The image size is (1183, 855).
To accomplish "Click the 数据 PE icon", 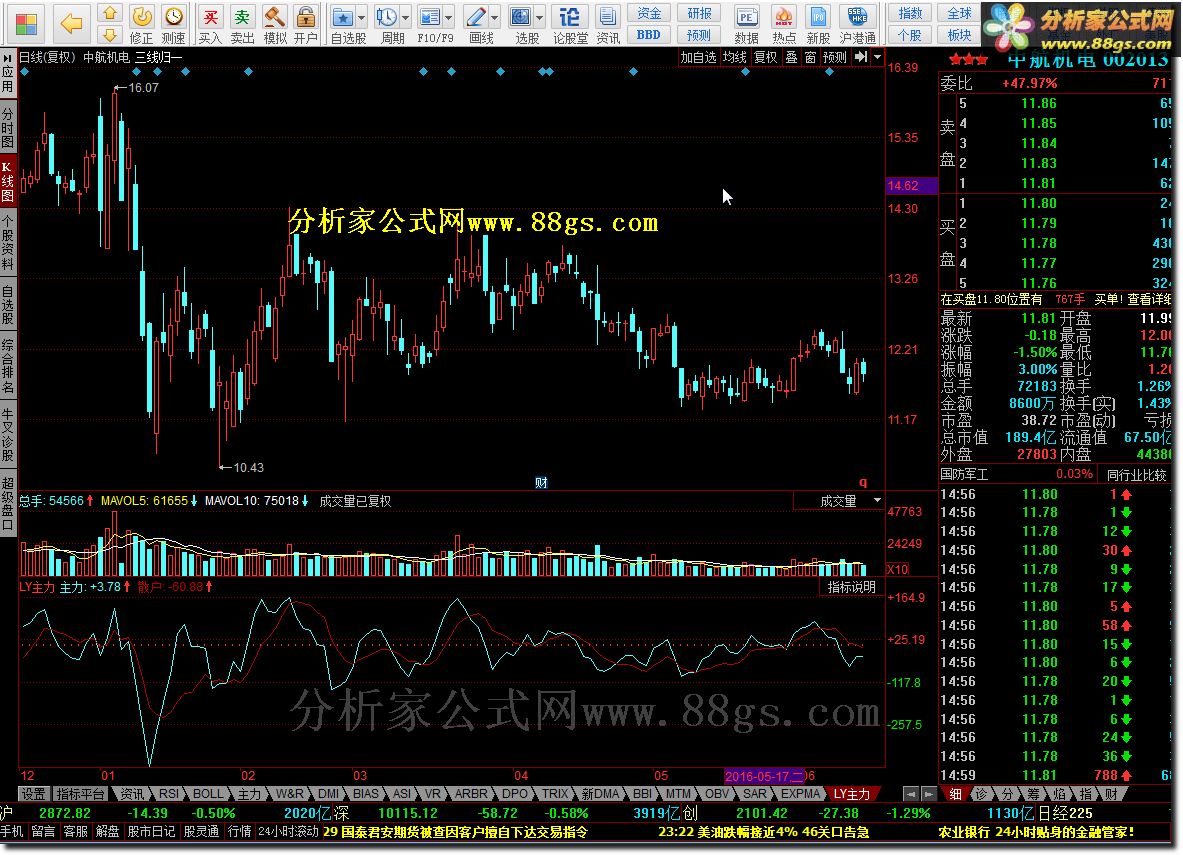I will pos(746,24).
